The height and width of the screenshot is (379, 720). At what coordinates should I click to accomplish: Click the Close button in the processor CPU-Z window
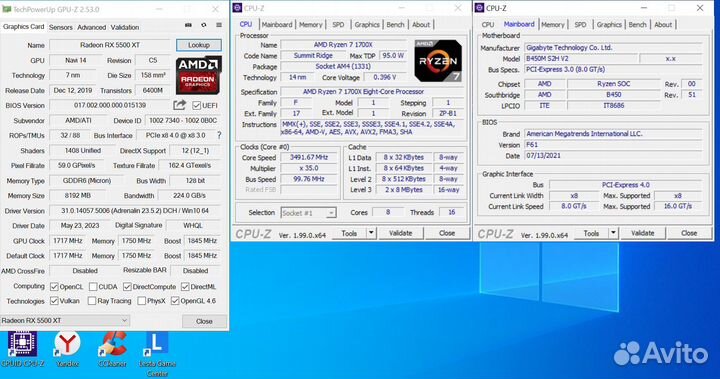pos(447,233)
